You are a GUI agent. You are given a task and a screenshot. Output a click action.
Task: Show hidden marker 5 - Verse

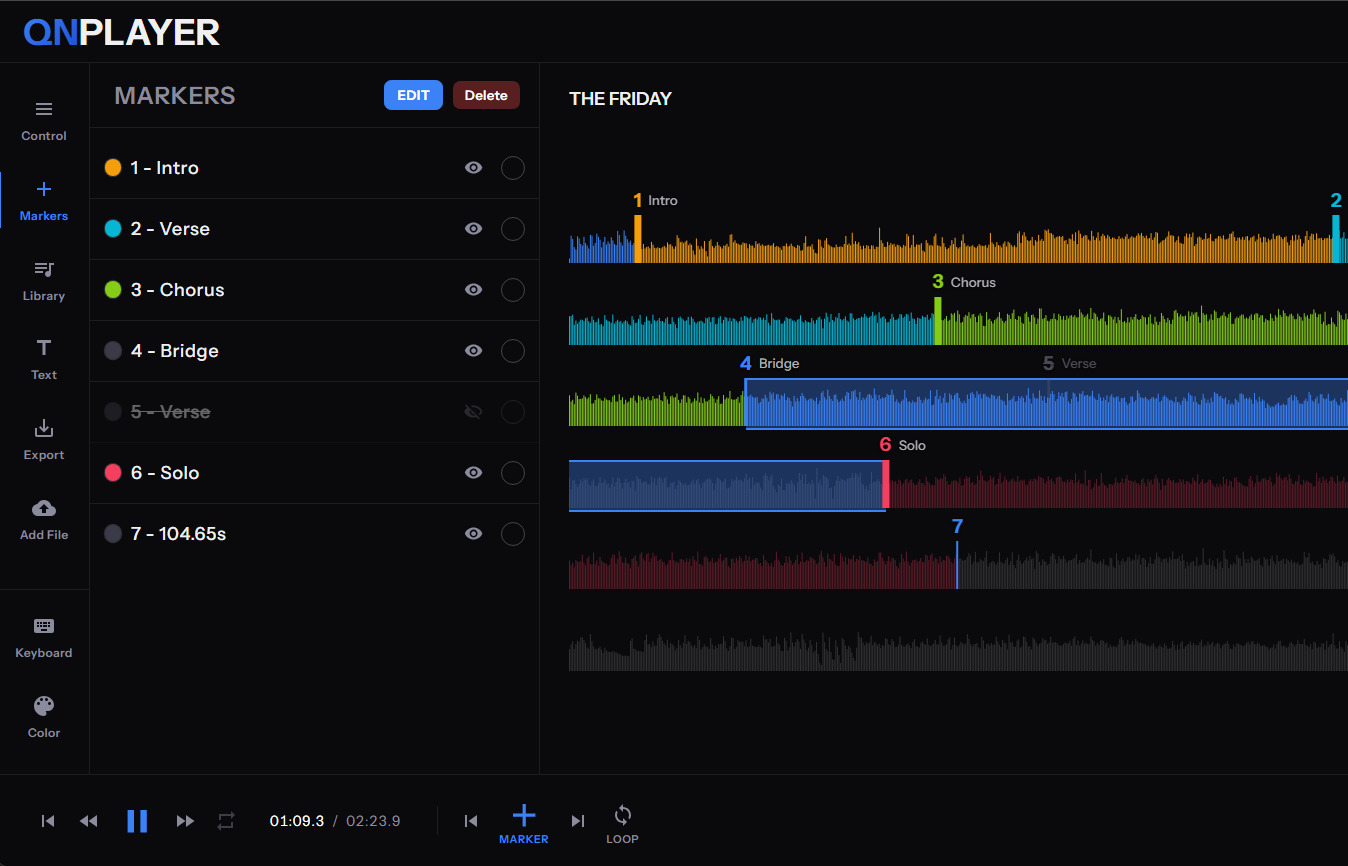click(x=474, y=412)
